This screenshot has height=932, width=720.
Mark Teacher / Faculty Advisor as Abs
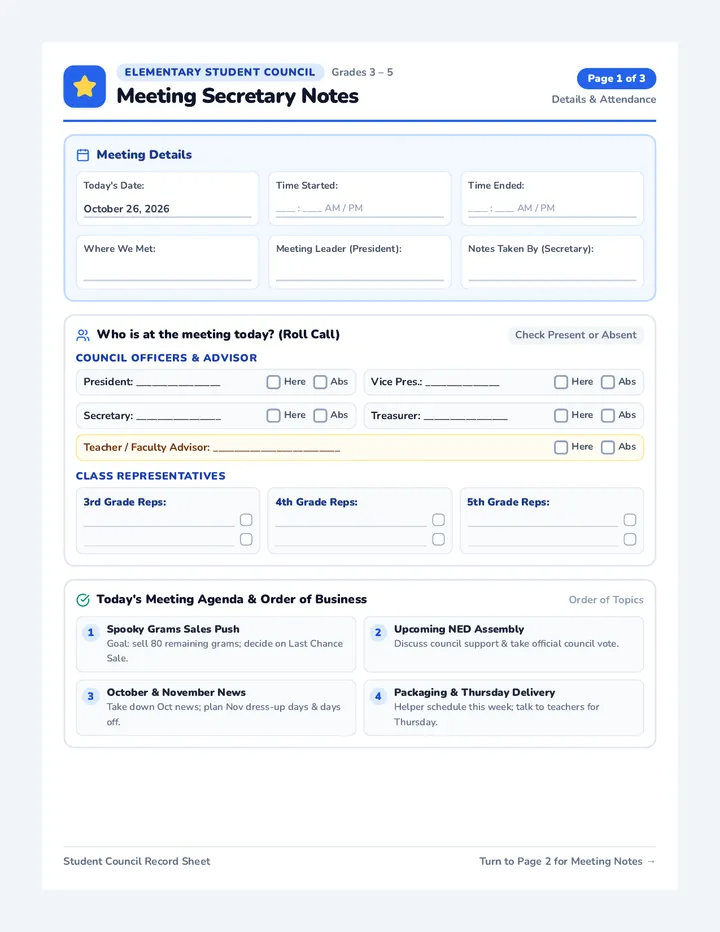click(x=608, y=448)
